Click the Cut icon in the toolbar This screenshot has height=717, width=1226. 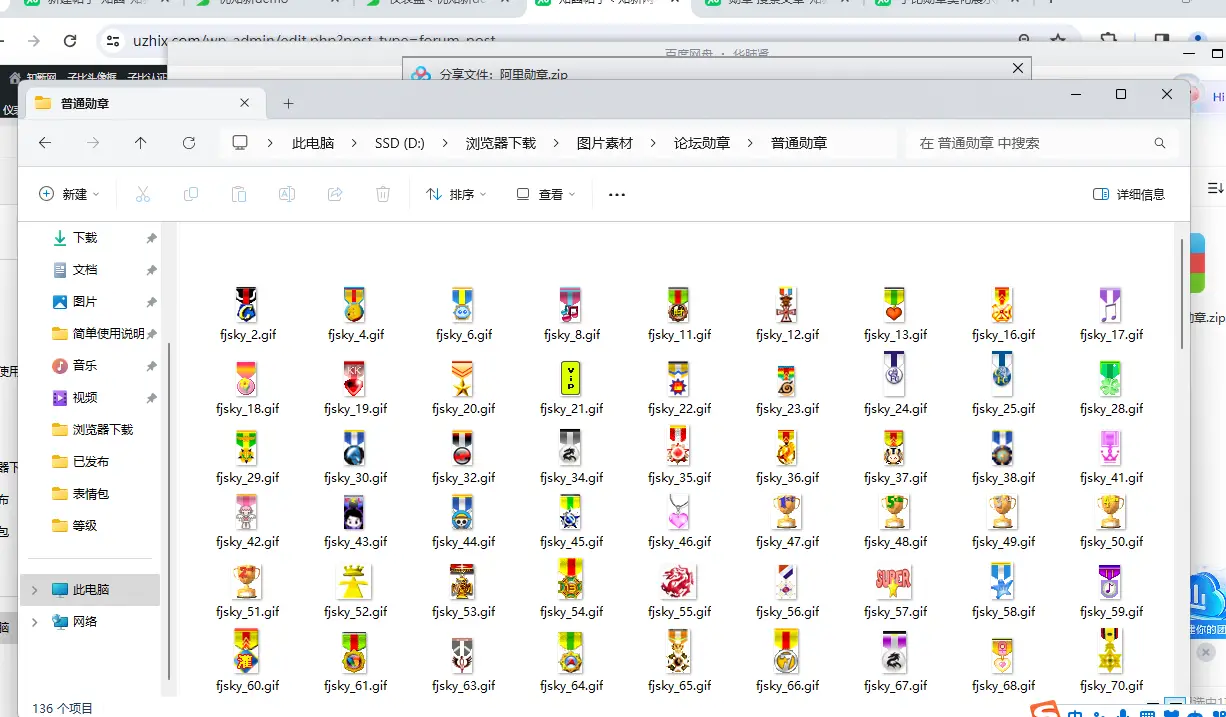coord(143,194)
